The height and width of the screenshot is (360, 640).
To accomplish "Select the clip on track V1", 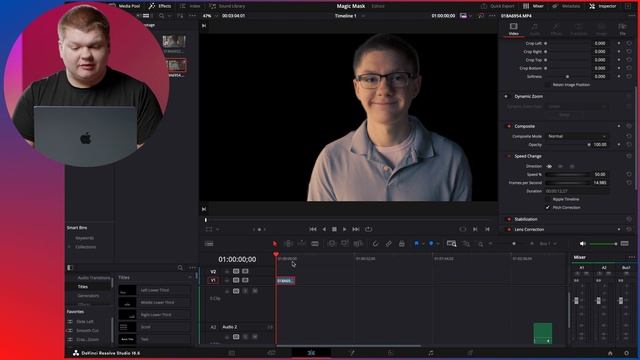I will pyautogui.click(x=285, y=281).
